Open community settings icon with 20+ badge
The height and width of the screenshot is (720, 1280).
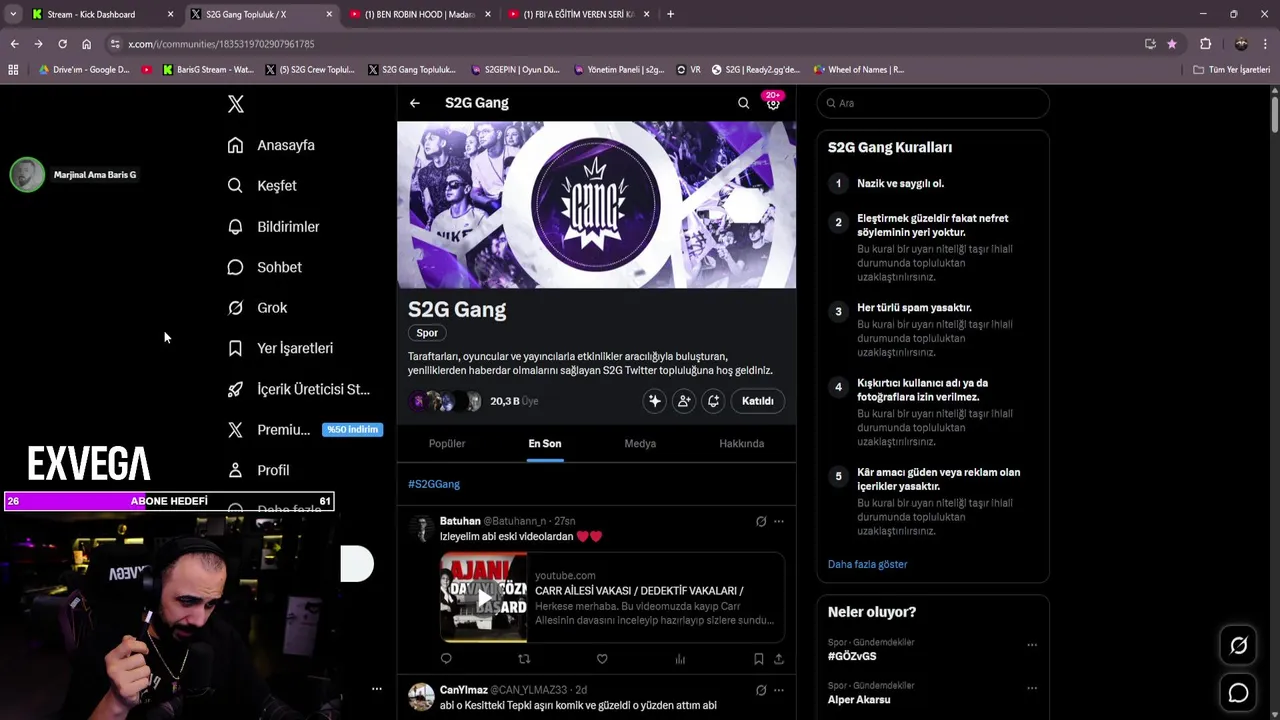(773, 102)
